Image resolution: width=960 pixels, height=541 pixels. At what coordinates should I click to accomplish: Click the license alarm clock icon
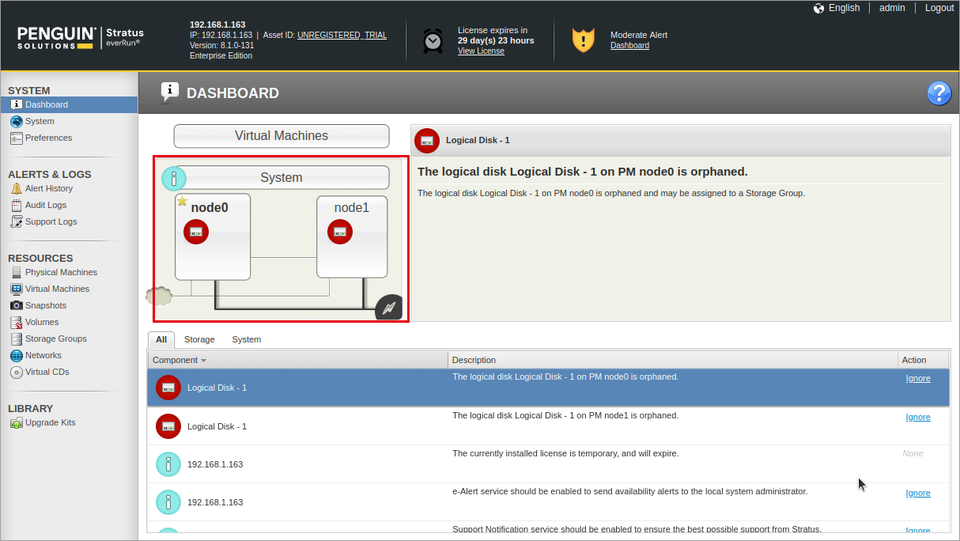[x=433, y=41]
